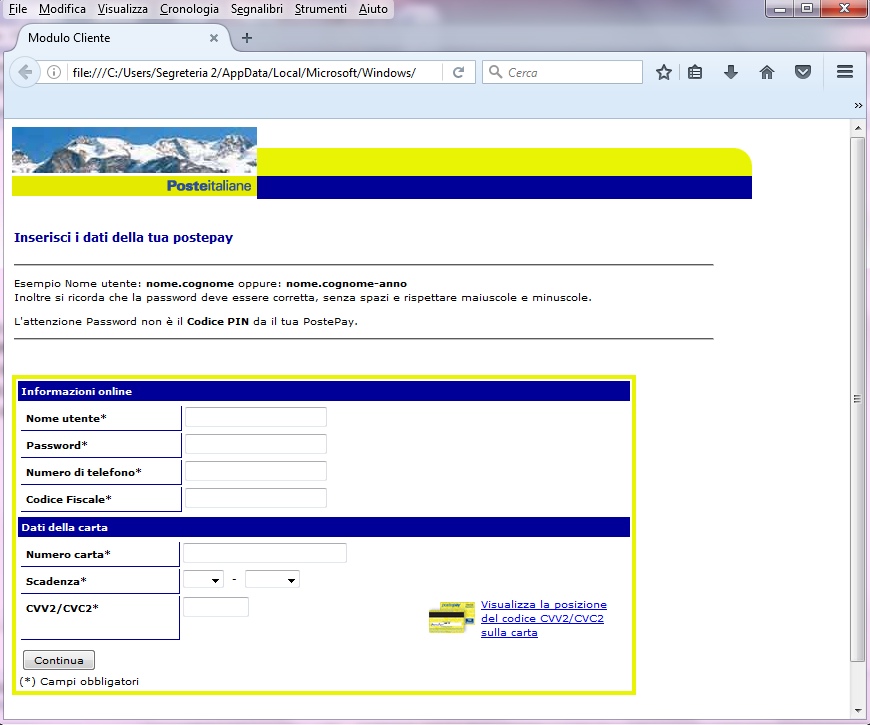Screen dimensions: 870x725
Task: Click the back navigation arrow
Action: point(25,72)
